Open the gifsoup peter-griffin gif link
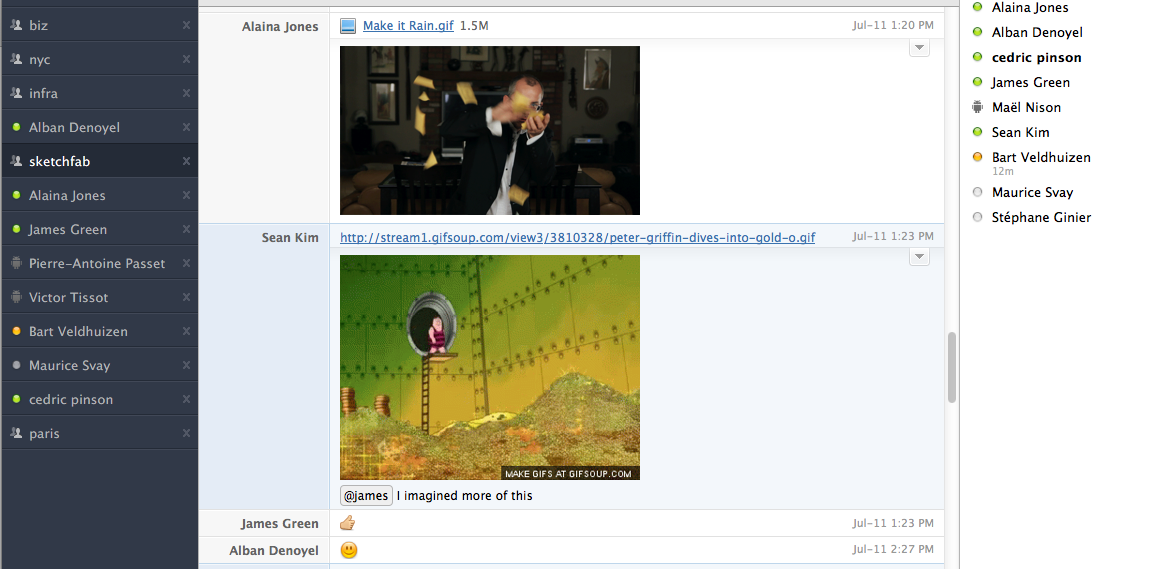 (577, 237)
